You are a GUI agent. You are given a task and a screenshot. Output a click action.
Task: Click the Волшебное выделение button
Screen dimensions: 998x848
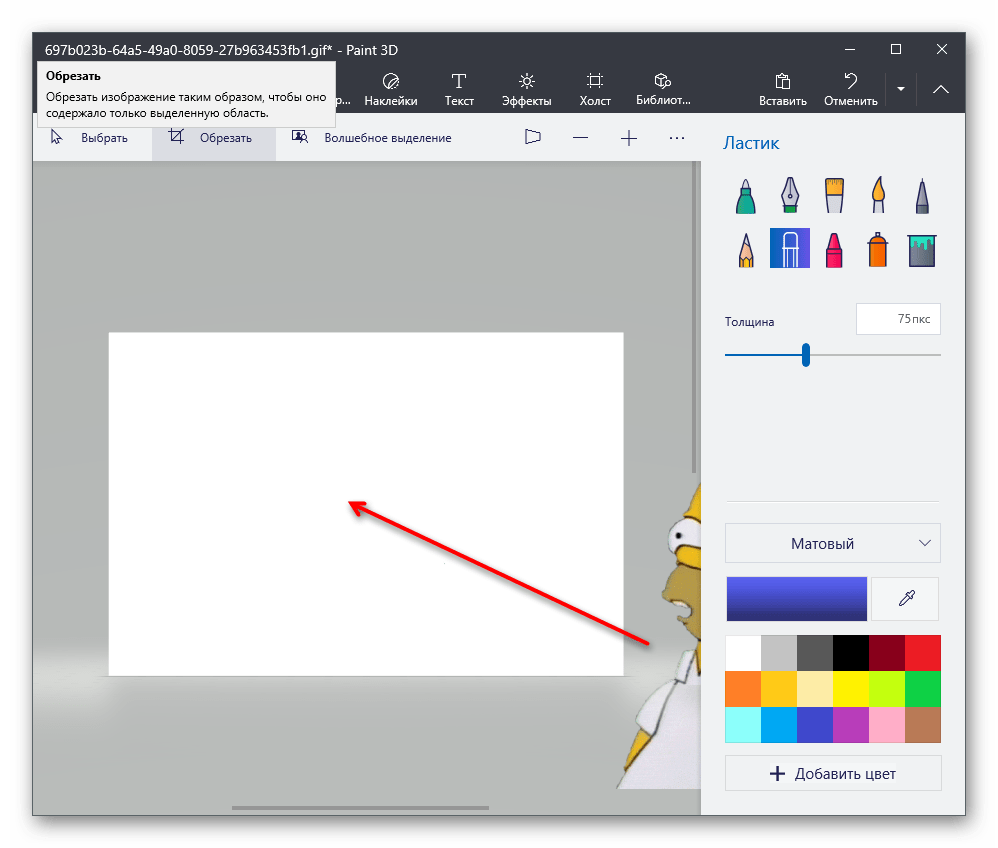click(372, 138)
